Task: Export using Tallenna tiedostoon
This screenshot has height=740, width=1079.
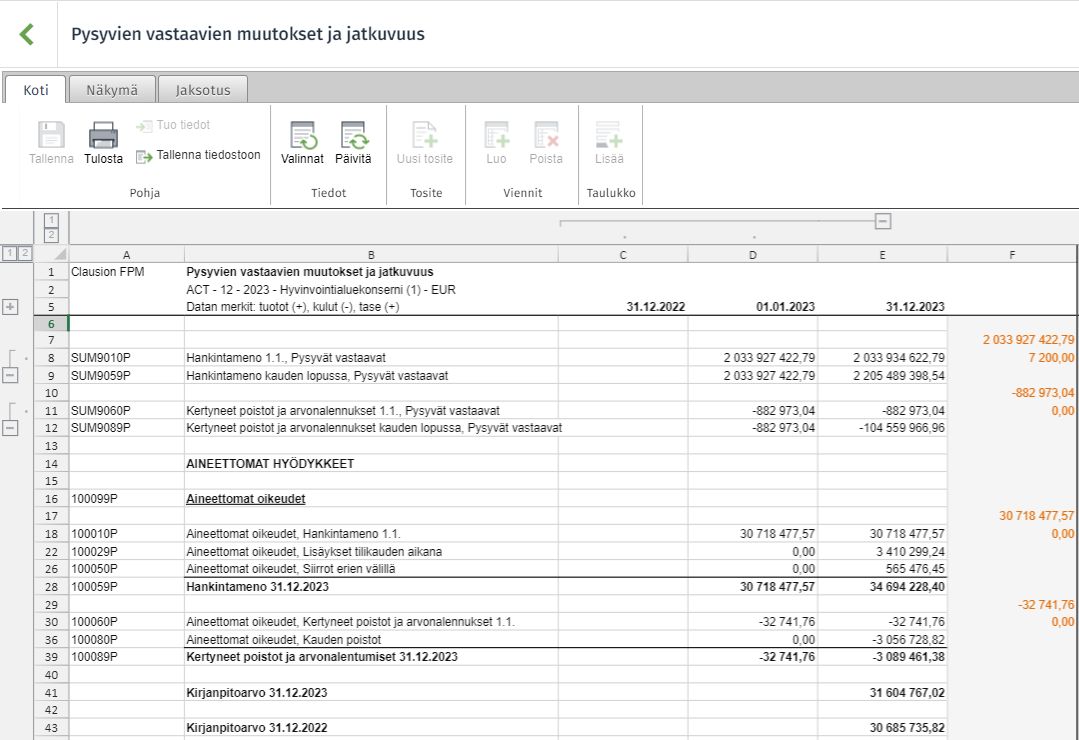Action: point(198,156)
